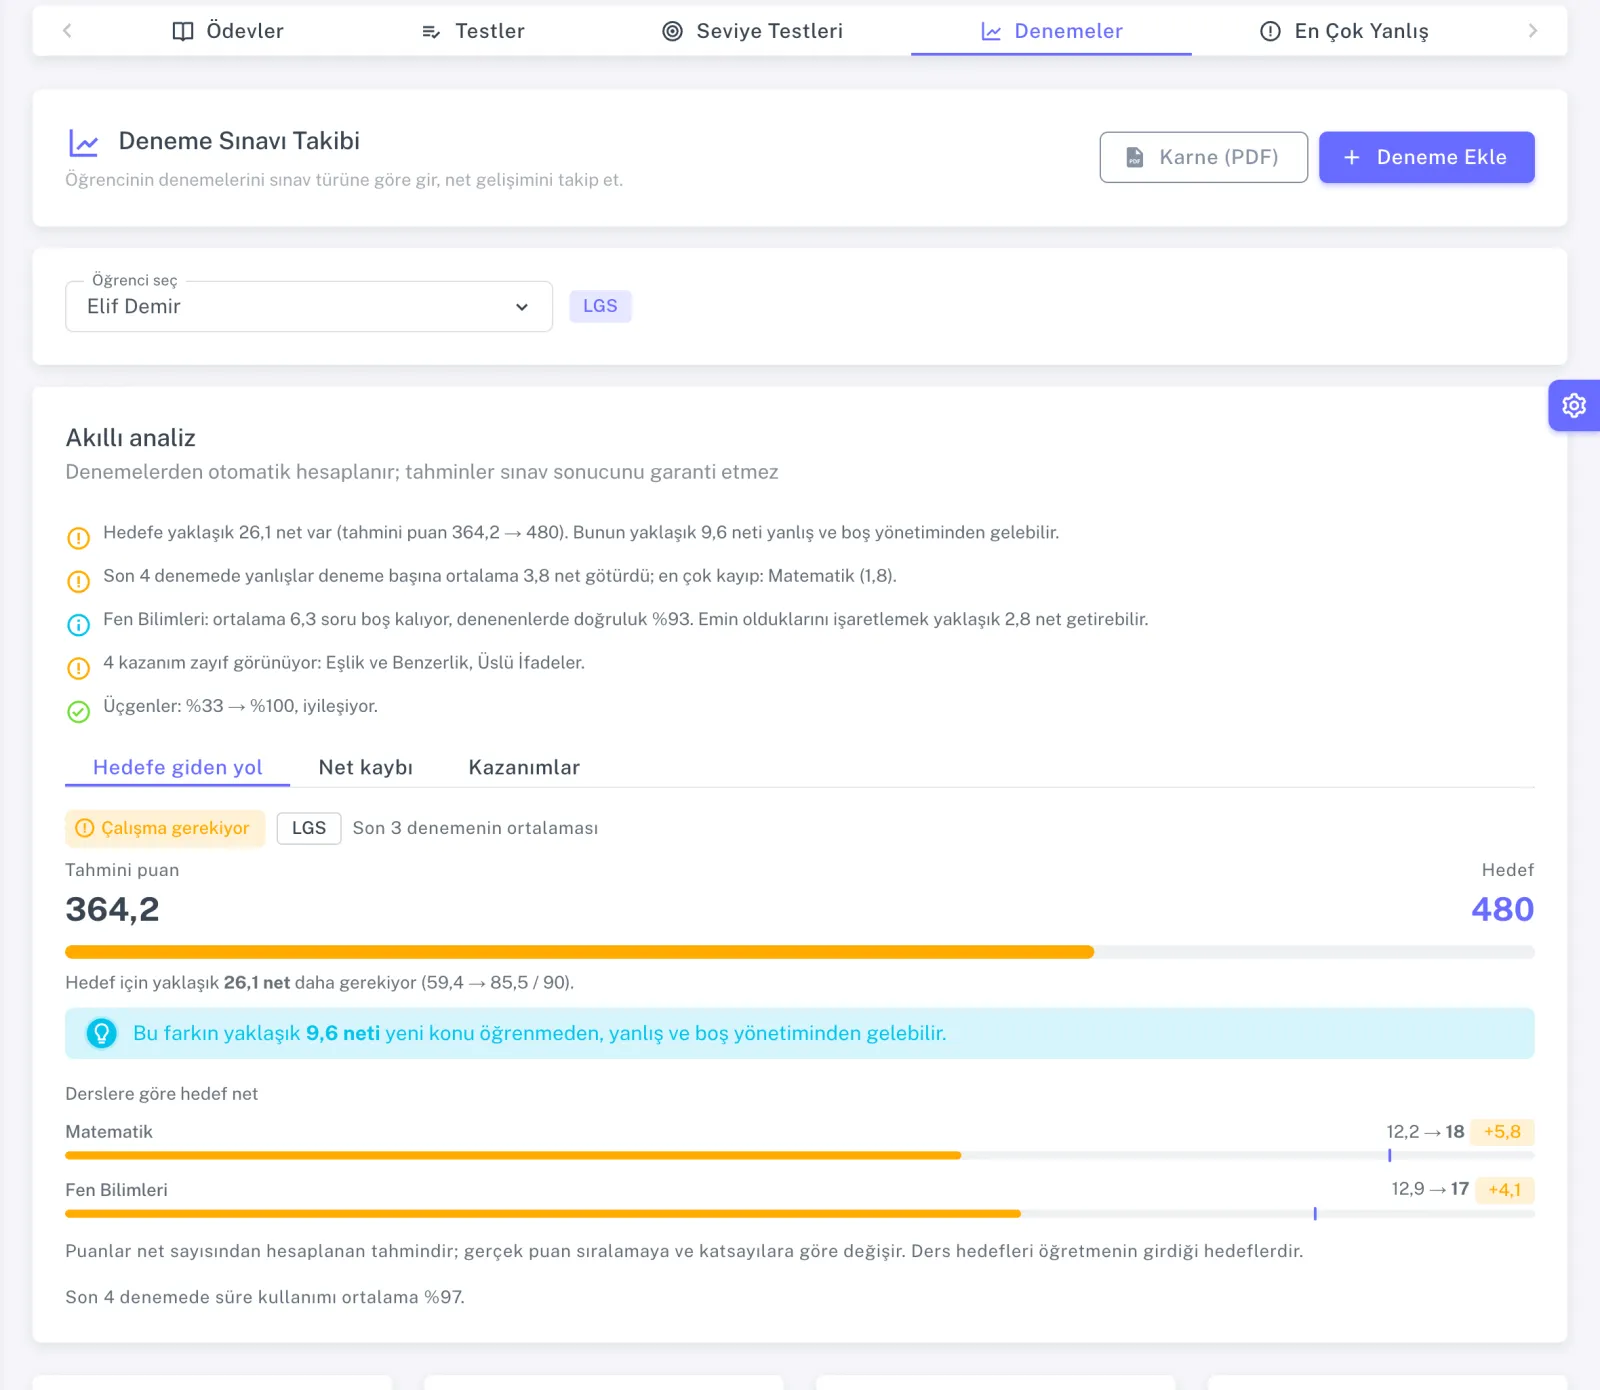Switch to Net kaybı tab
Viewport: 1600px width, 1390px height.
(366, 767)
